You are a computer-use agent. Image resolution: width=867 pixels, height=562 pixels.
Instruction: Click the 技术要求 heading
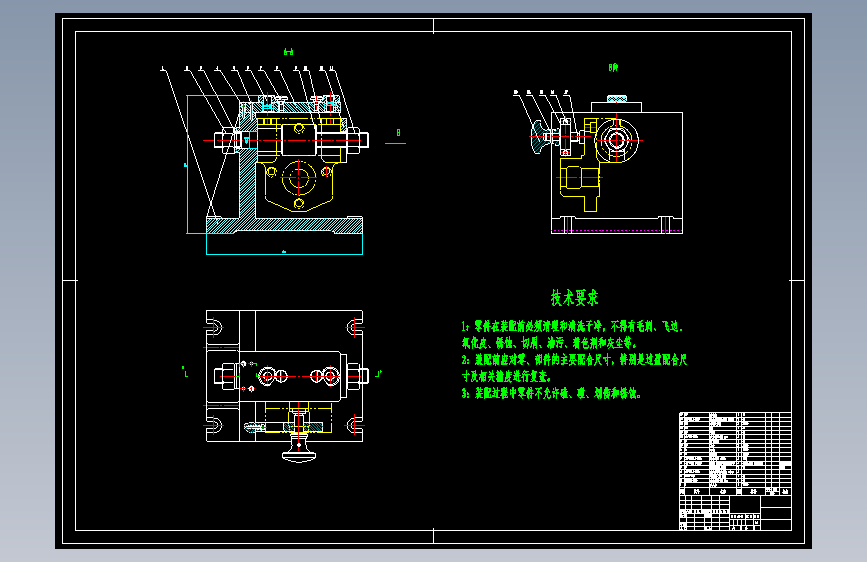(x=574, y=298)
